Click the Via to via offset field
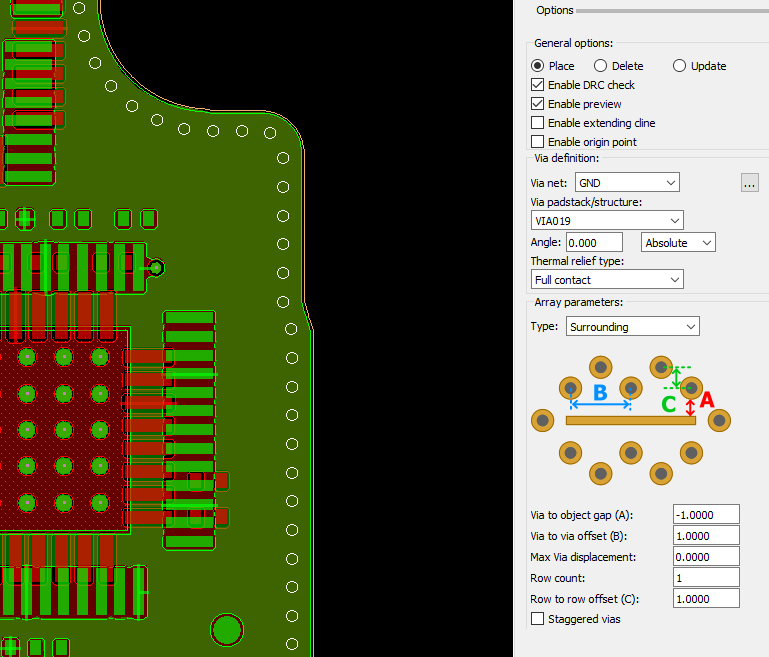This screenshot has width=769, height=657. point(706,536)
